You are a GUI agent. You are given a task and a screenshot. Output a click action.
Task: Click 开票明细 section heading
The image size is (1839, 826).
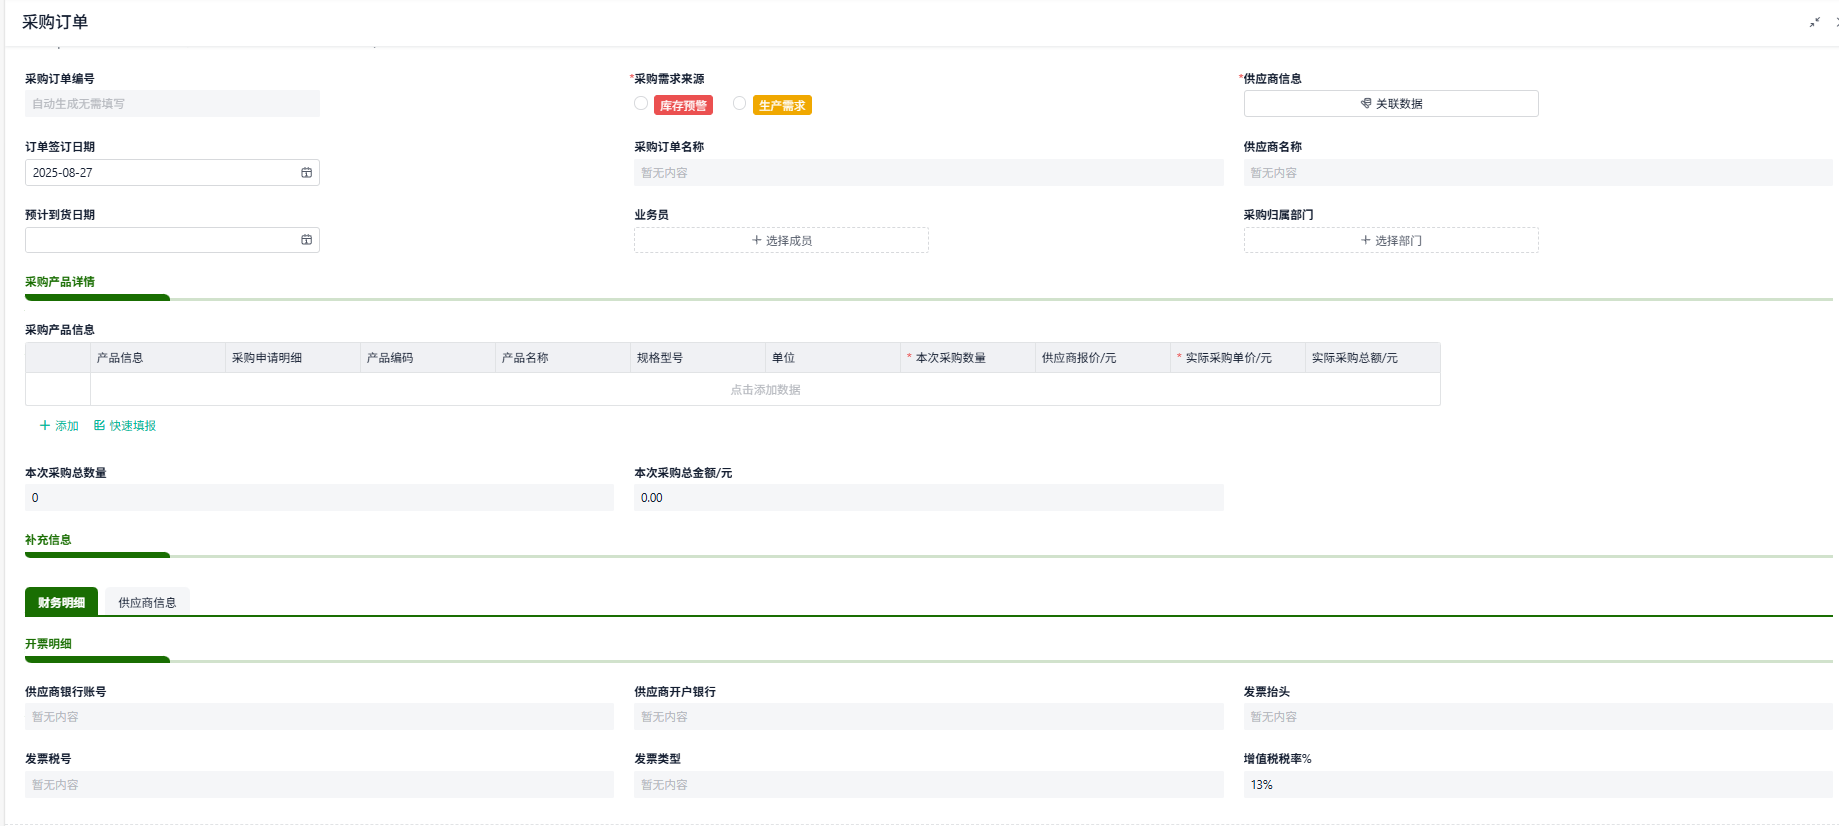pos(48,644)
